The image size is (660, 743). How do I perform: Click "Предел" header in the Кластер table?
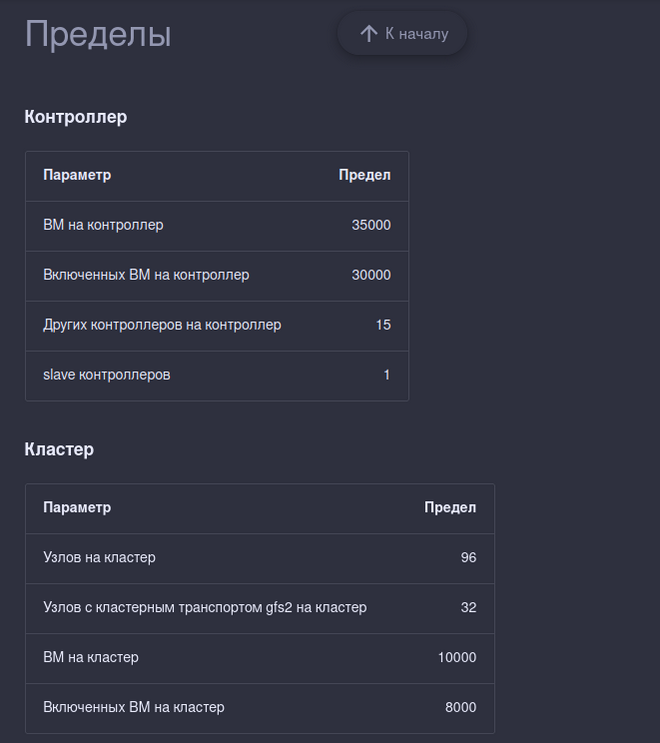pyautogui.click(x=450, y=508)
